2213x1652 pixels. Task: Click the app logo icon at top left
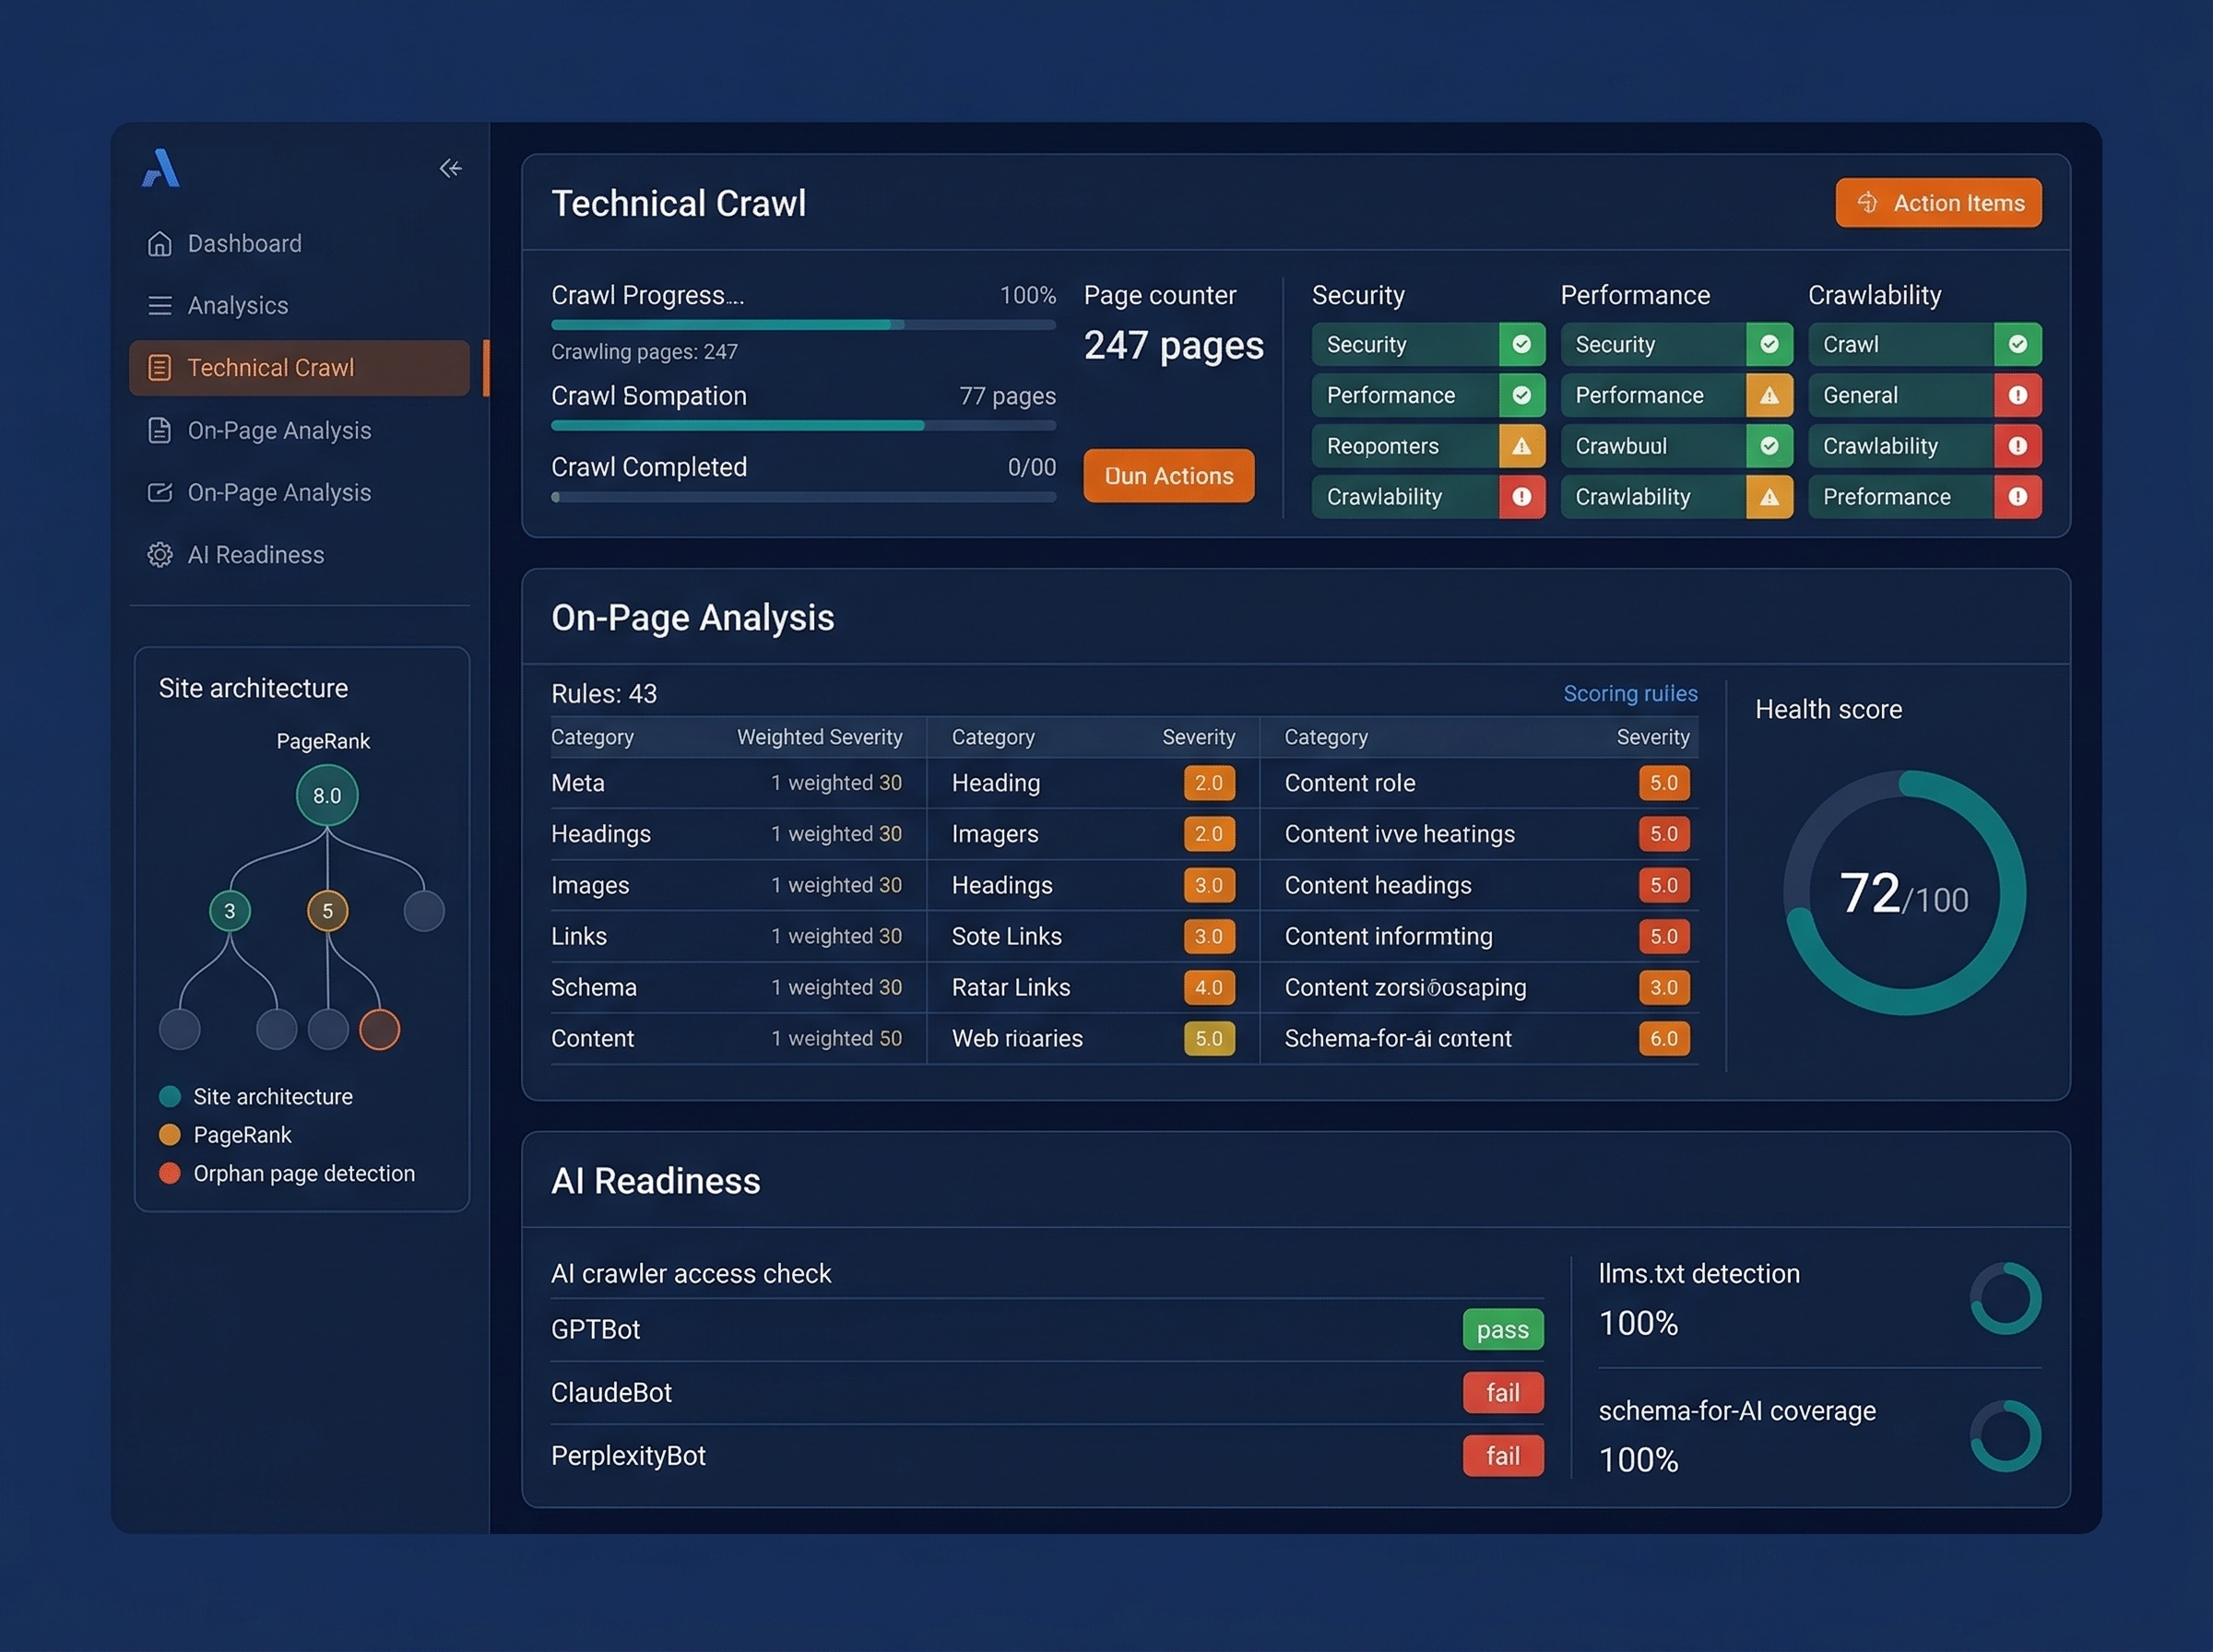[161, 168]
